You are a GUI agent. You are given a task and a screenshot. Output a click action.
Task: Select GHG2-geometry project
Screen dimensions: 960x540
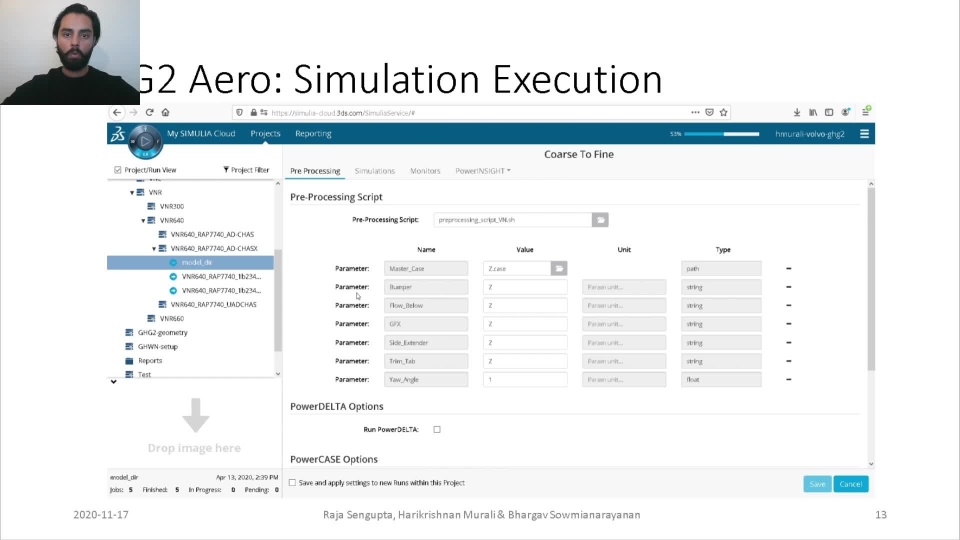coord(162,332)
